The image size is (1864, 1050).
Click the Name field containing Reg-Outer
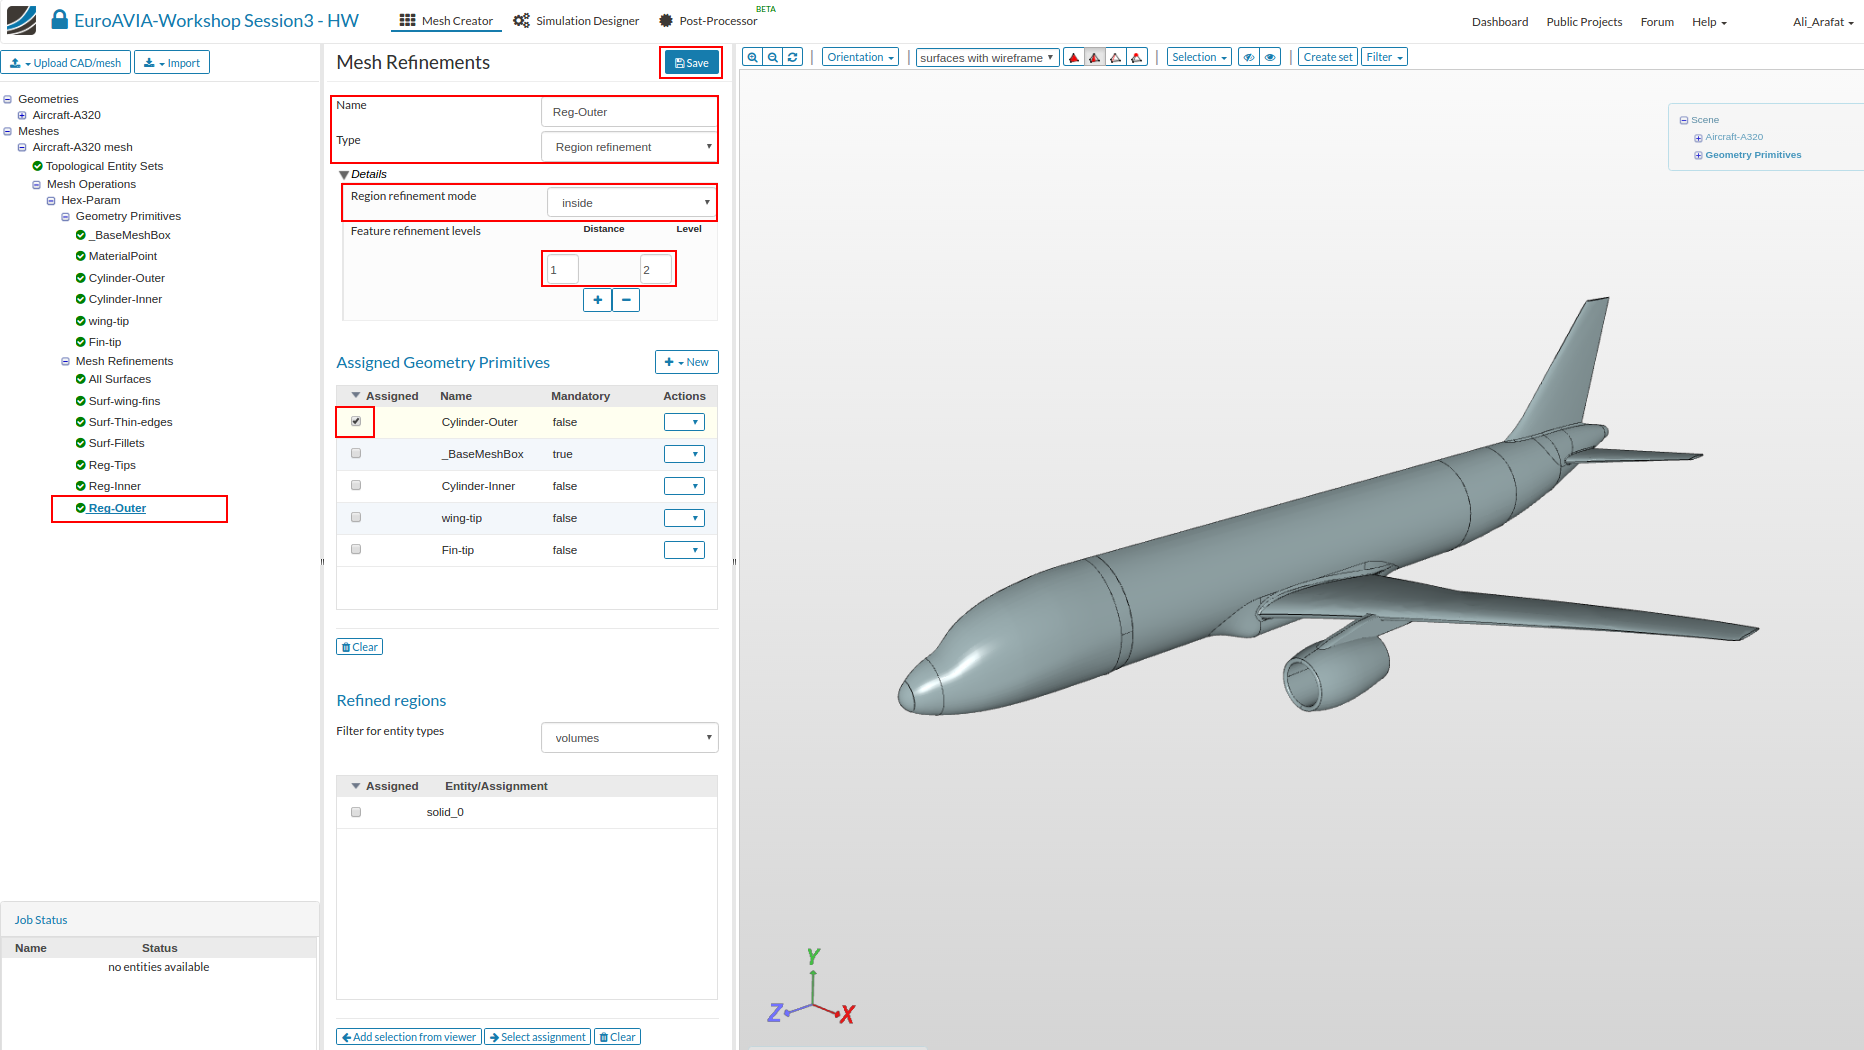(x=629, y=112)
